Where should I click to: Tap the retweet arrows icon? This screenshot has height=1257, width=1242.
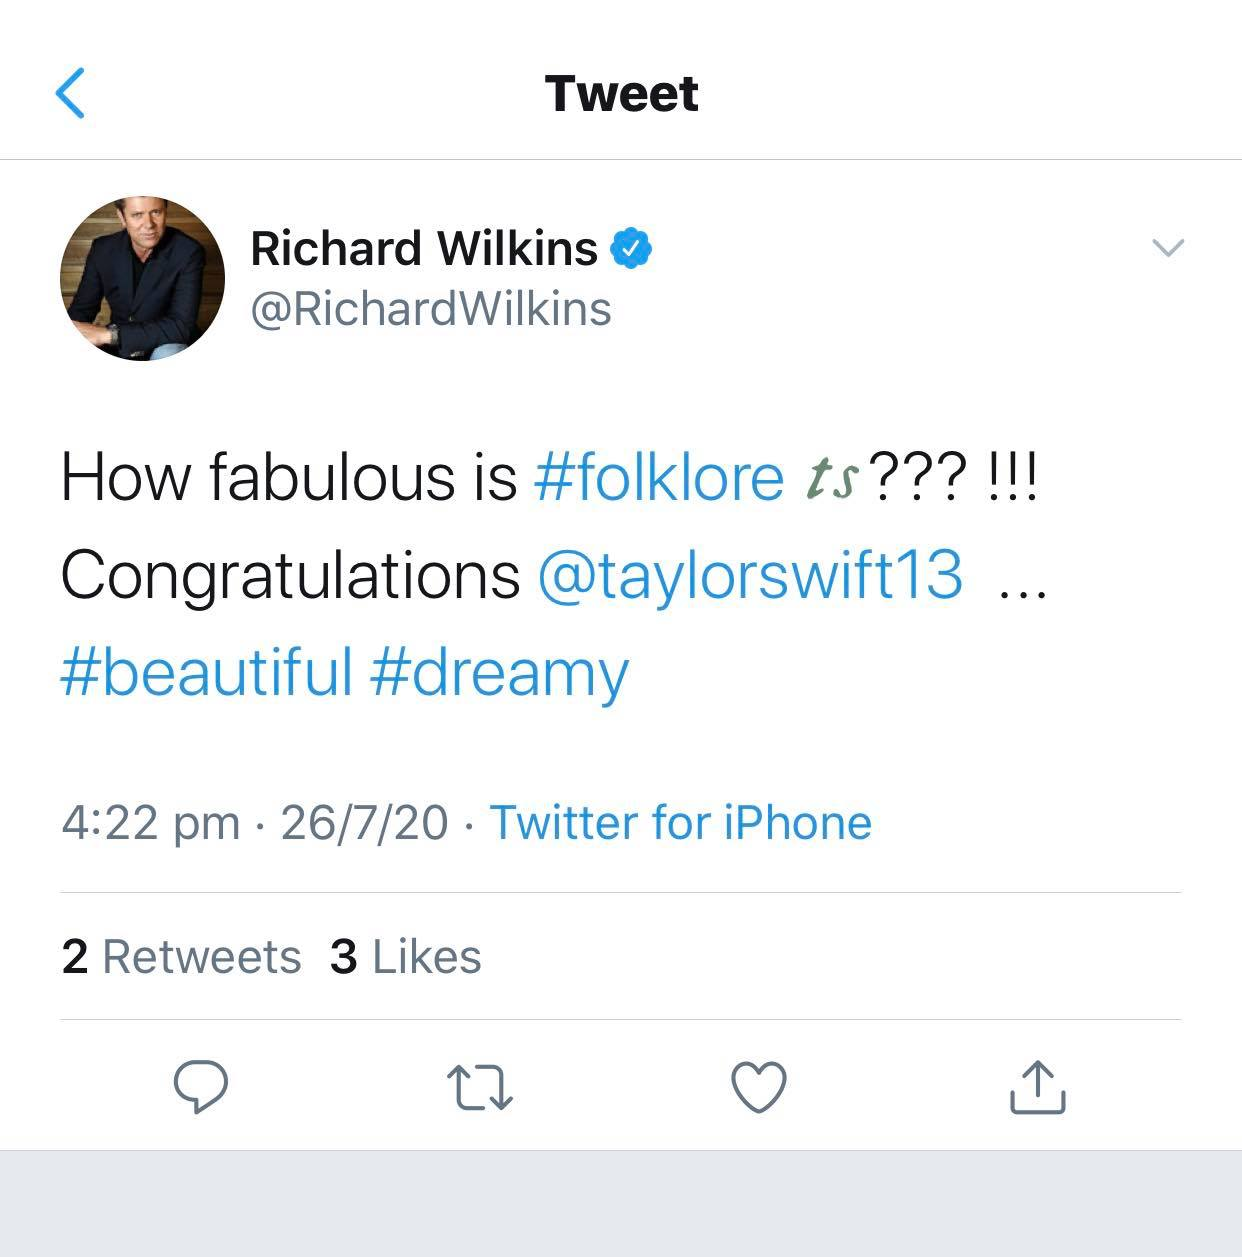480,1088
